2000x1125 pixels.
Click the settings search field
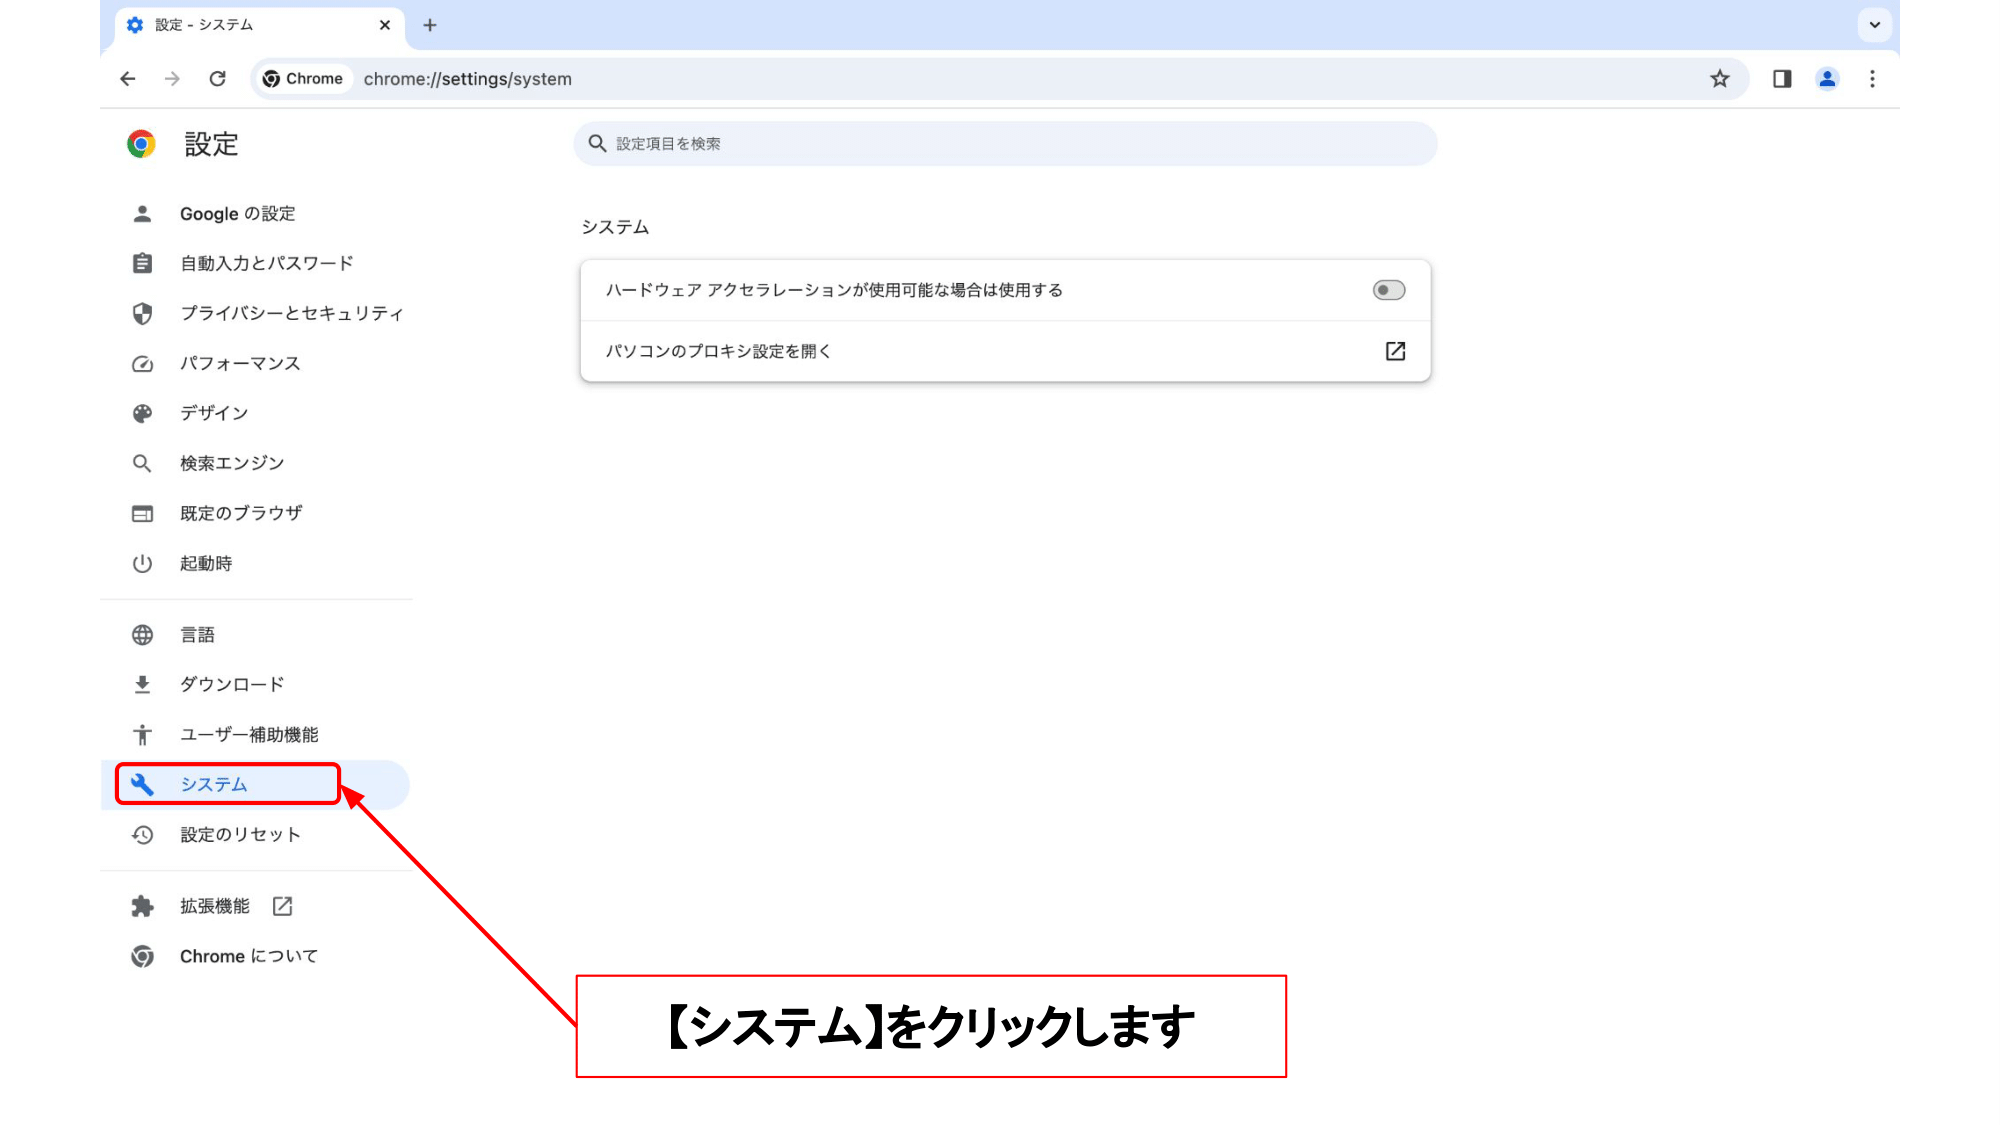tap(1005, 144)
